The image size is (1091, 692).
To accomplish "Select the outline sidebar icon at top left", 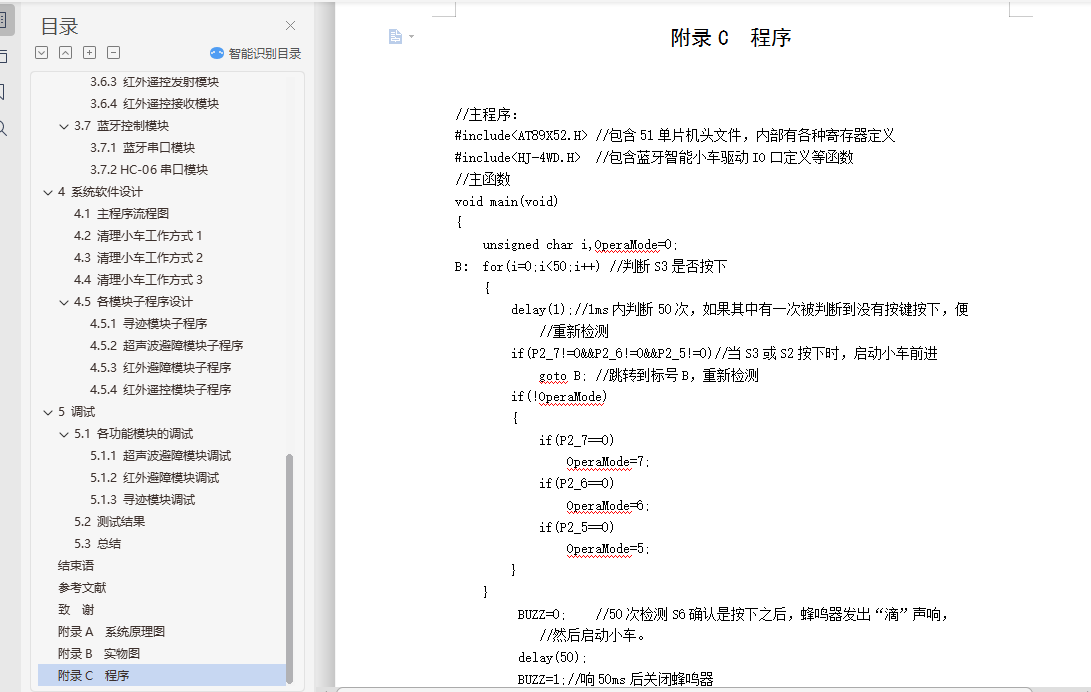I will tap(3, 19).
